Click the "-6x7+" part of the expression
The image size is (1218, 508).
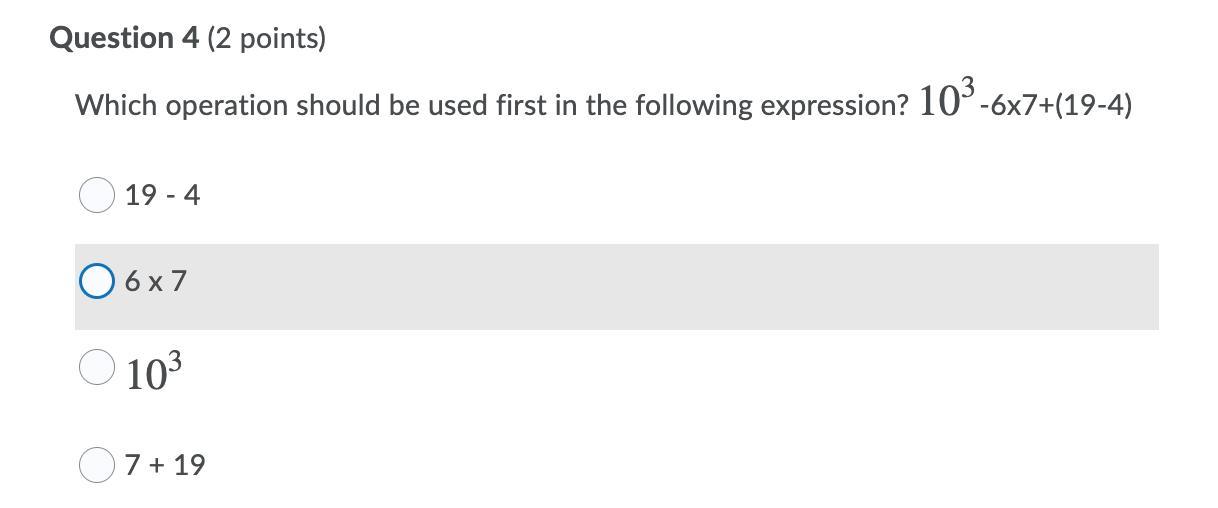pos(1016,106)
